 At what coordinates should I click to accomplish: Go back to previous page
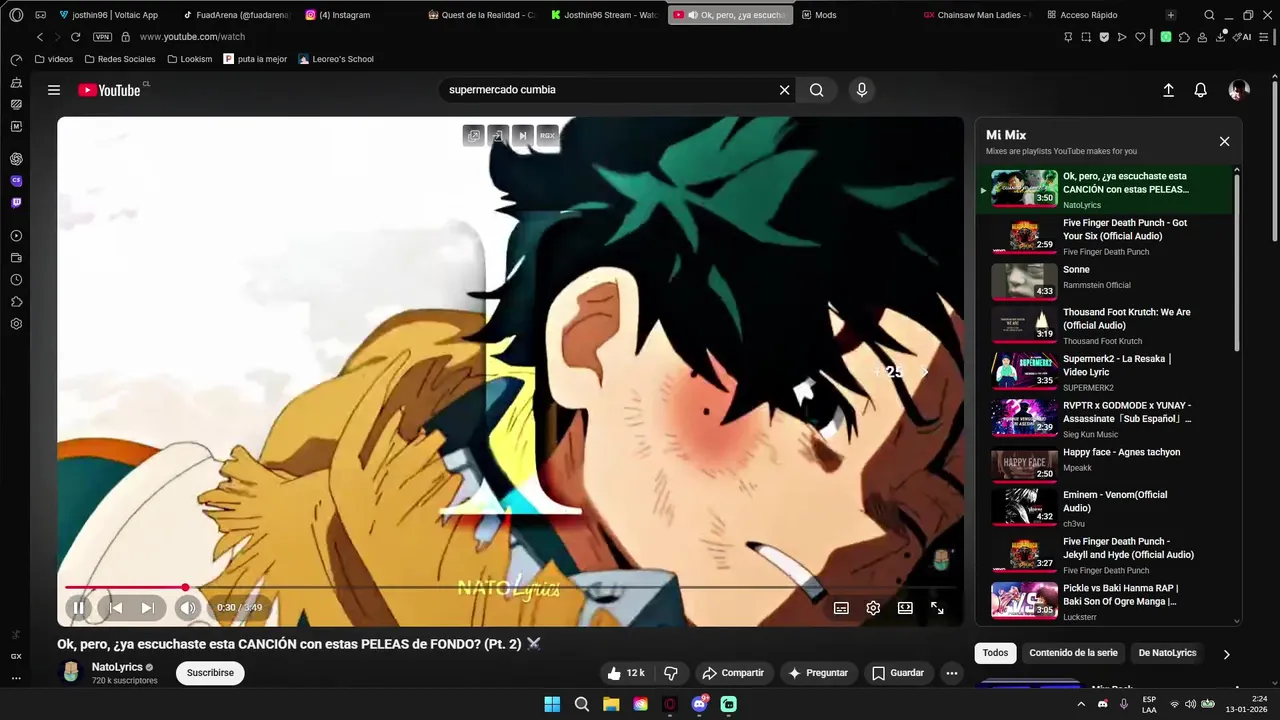pos(40,37)
